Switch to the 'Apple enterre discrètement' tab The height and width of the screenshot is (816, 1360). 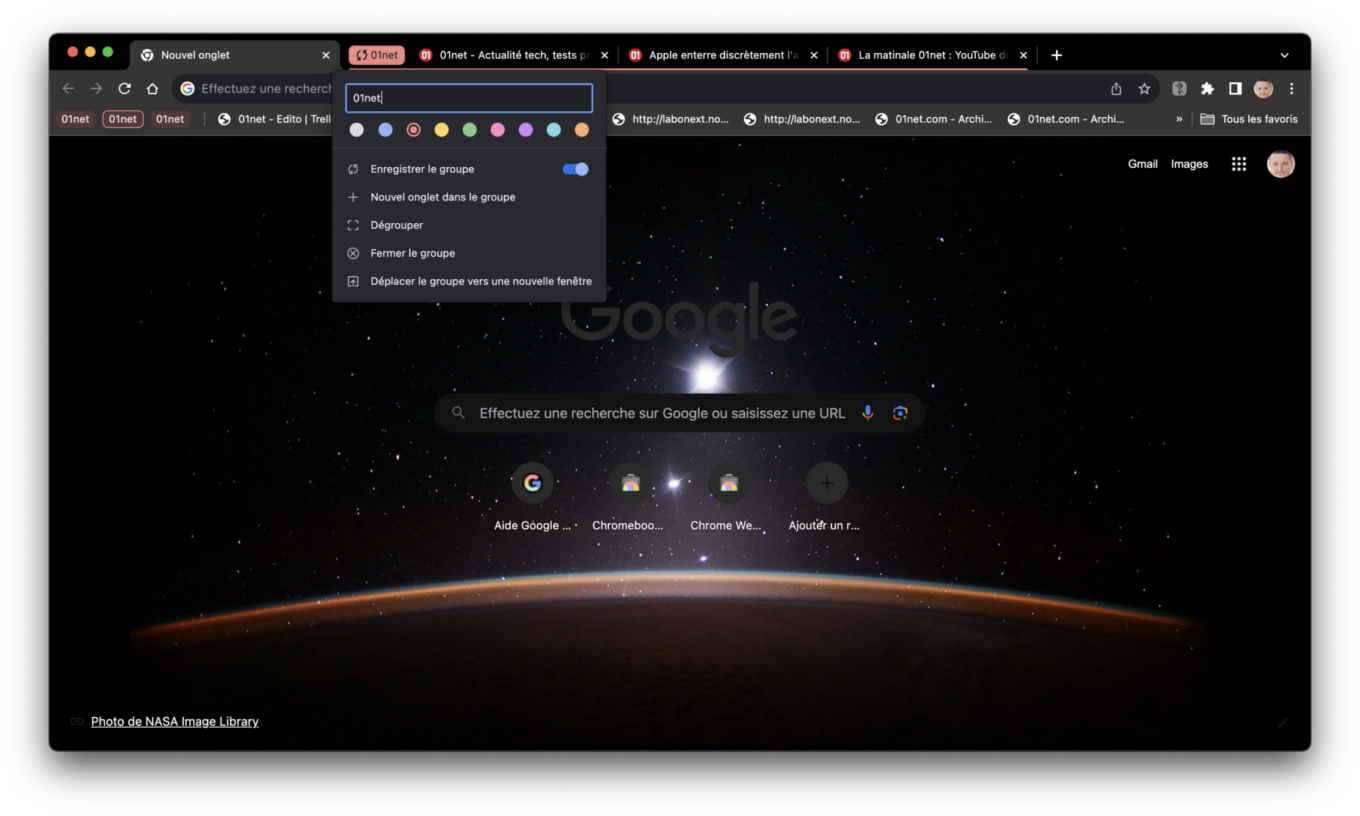[x=722, y=56]
